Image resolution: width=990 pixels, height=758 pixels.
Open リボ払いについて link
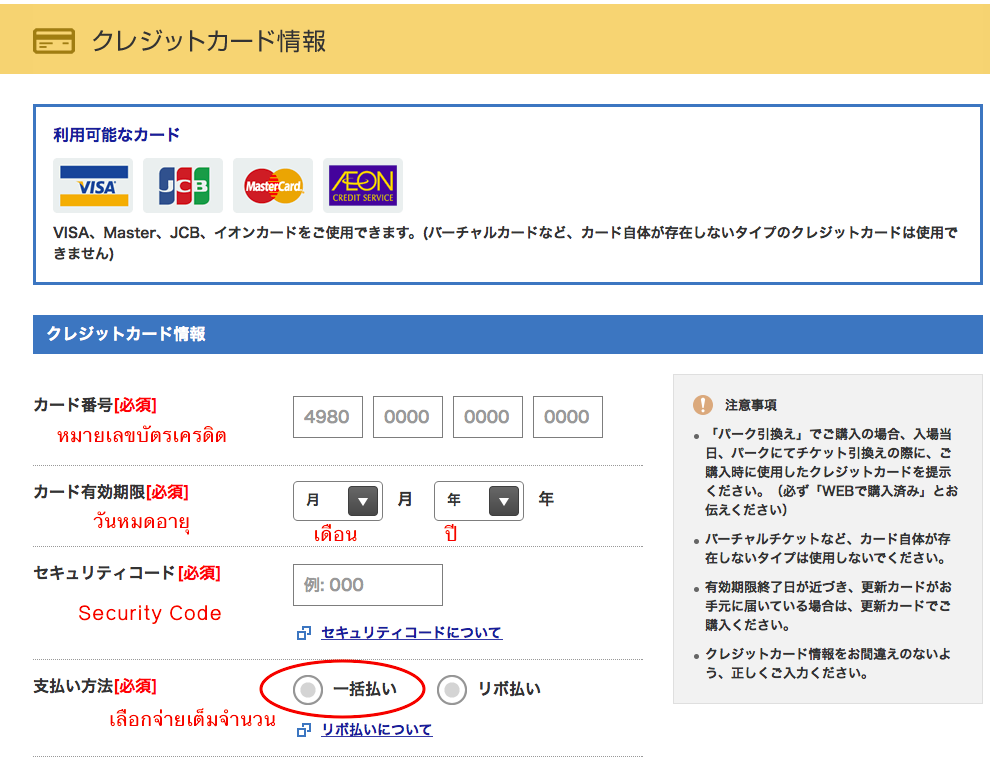click(376, 730)
